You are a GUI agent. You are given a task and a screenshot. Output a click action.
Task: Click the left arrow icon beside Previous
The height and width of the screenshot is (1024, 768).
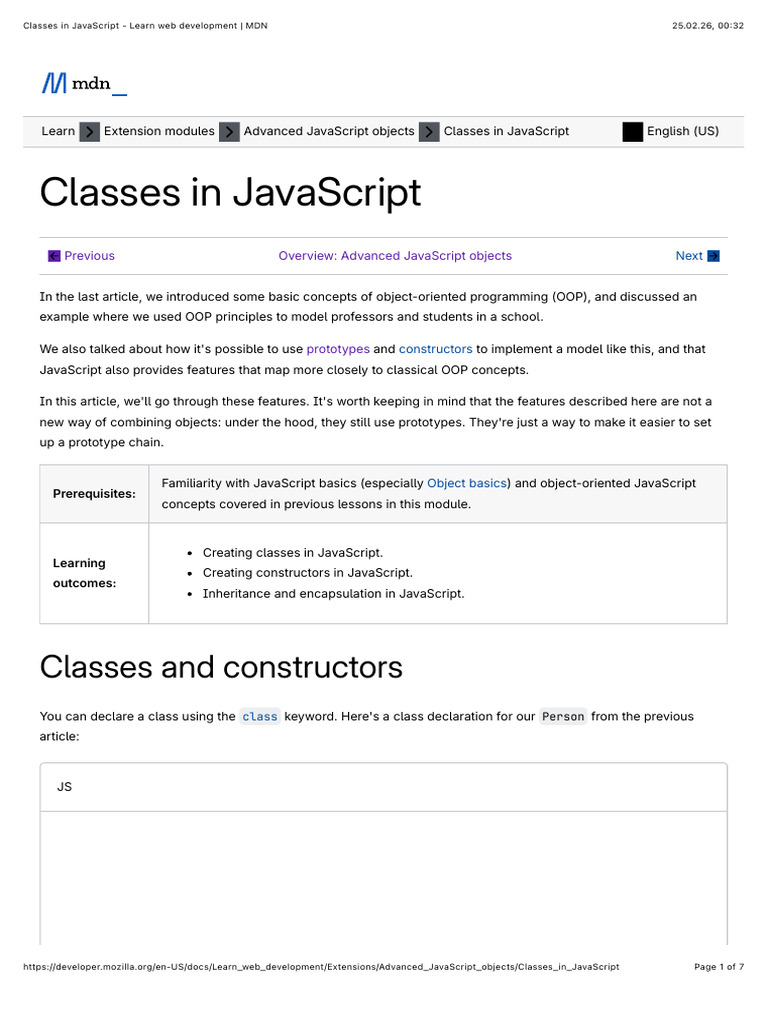pos(54,256)
